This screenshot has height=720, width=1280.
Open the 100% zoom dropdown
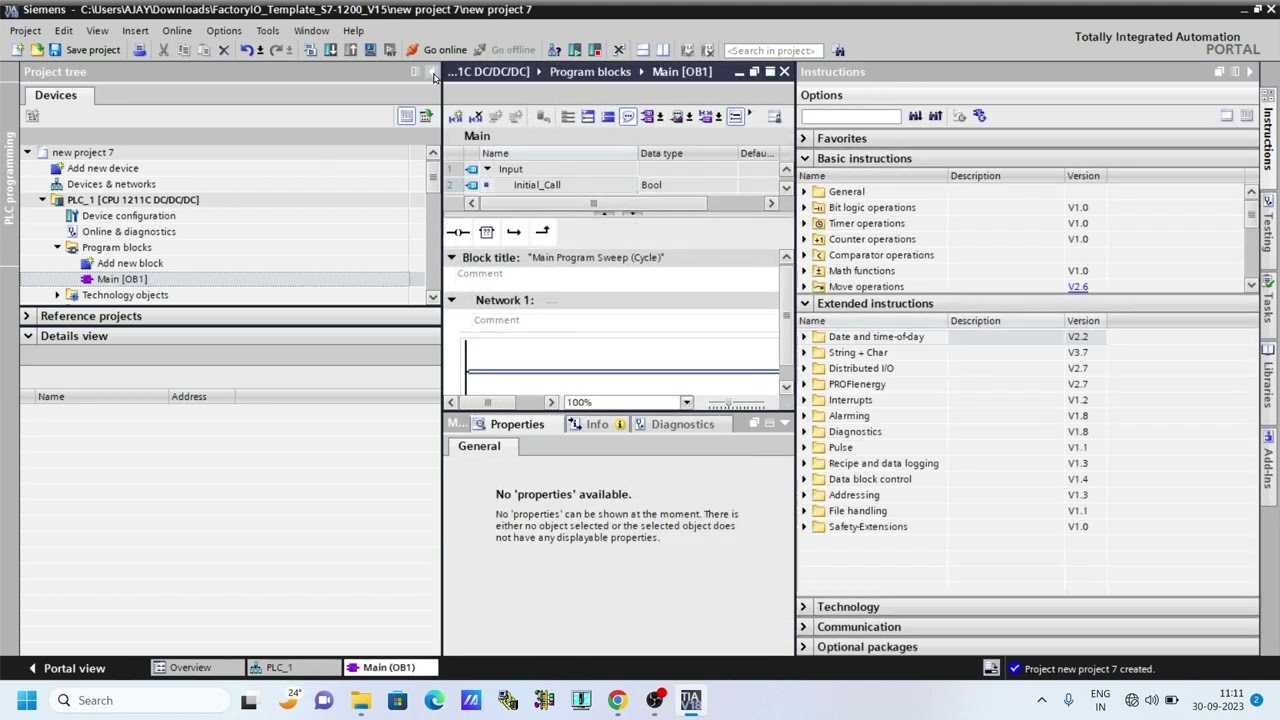686,403
